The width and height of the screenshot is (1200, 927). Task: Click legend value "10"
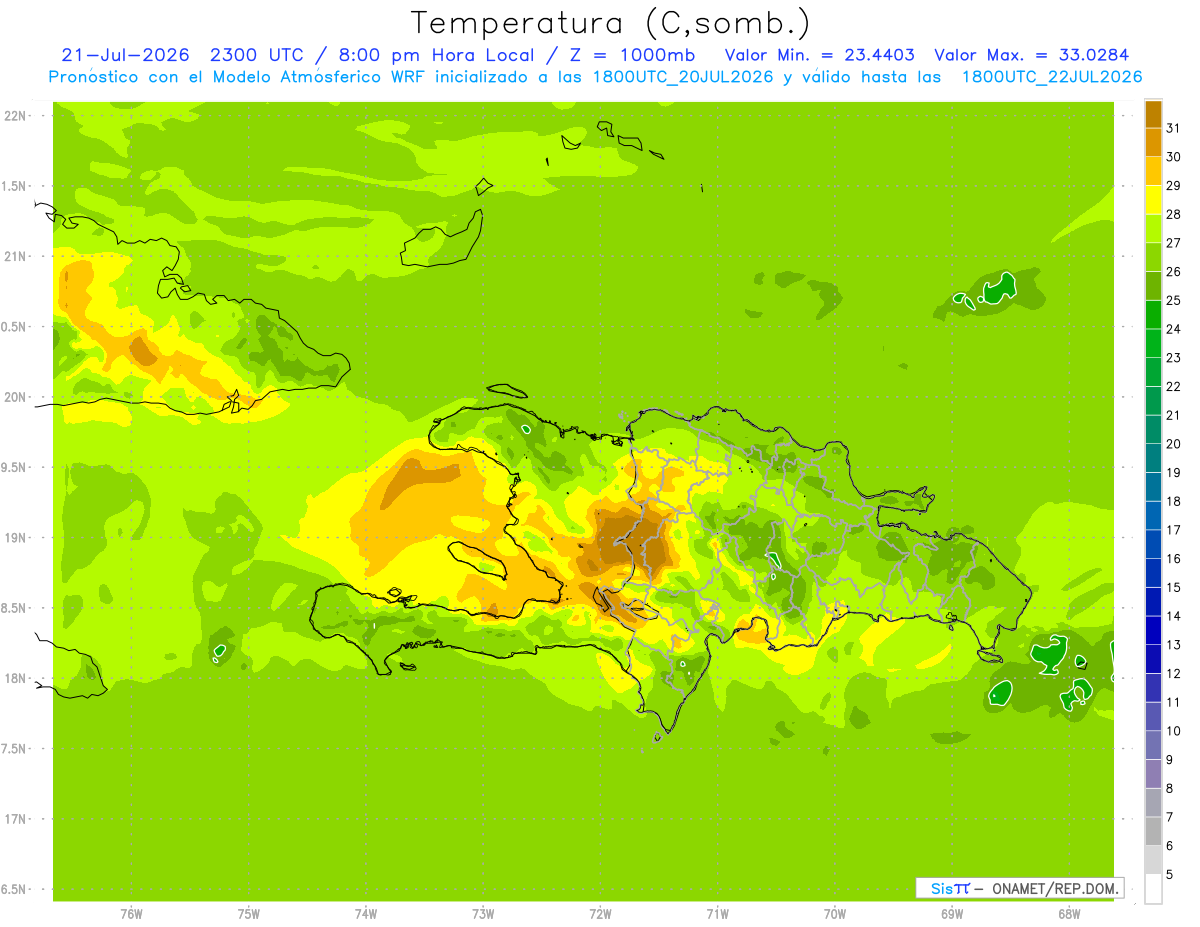[x=1174, y=731]
